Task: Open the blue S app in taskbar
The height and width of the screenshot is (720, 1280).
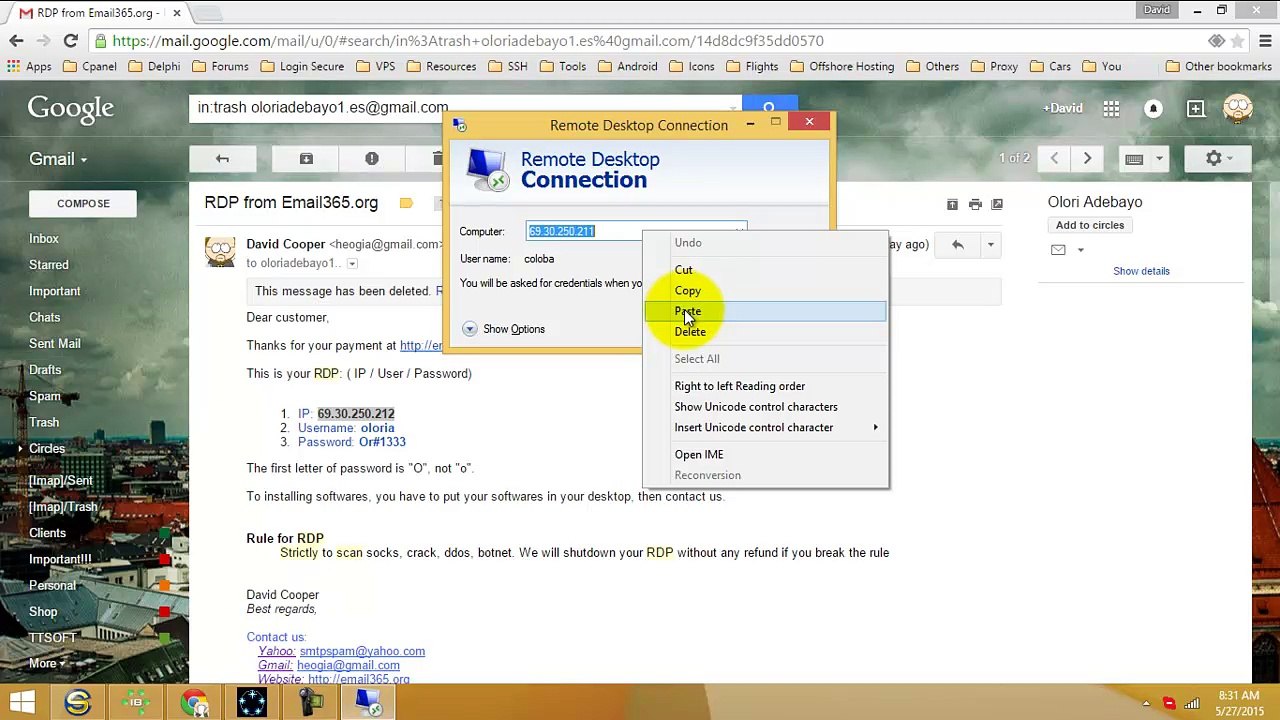Action: click(x=77, y=702)
